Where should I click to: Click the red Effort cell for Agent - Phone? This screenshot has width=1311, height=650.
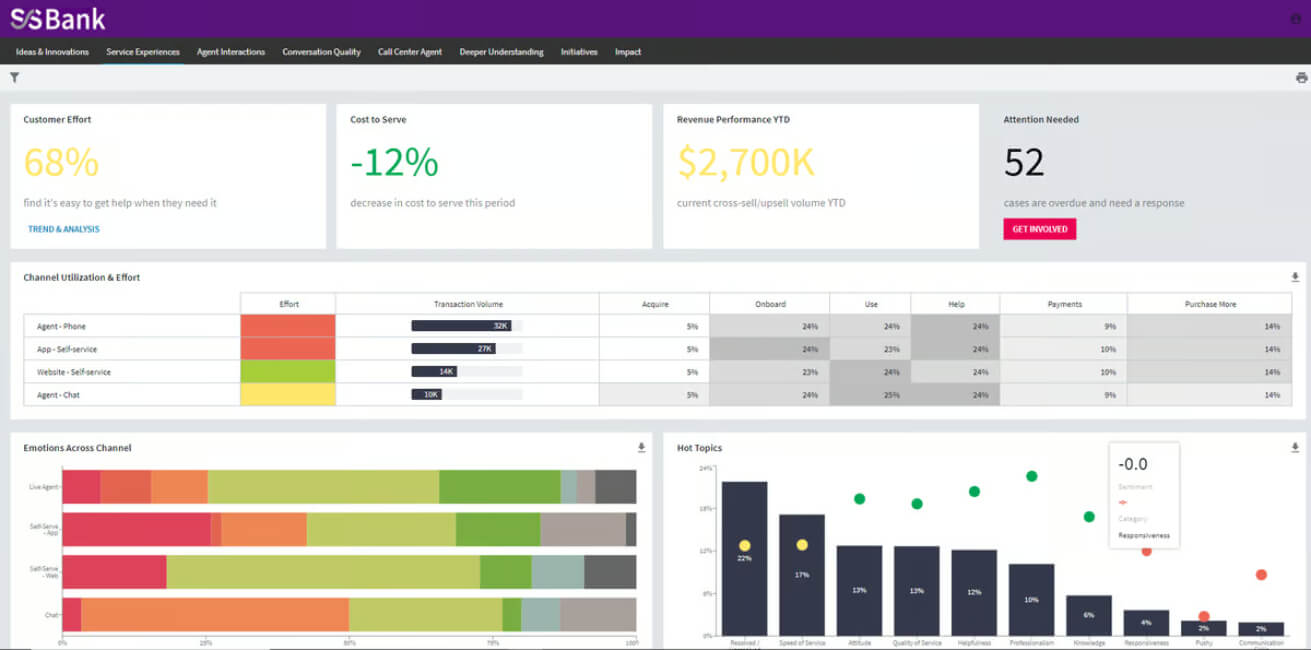[288, 326]
